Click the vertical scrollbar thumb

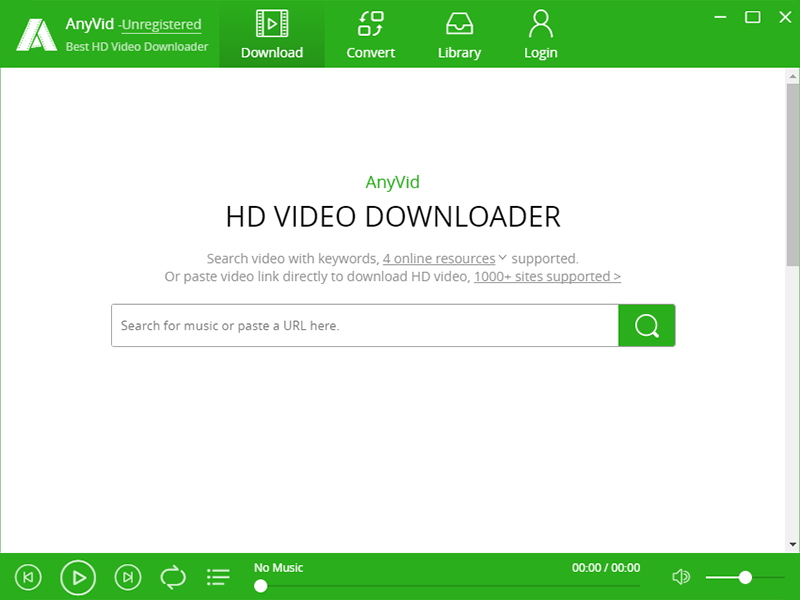pyautogui.click(x=792, y=175)
